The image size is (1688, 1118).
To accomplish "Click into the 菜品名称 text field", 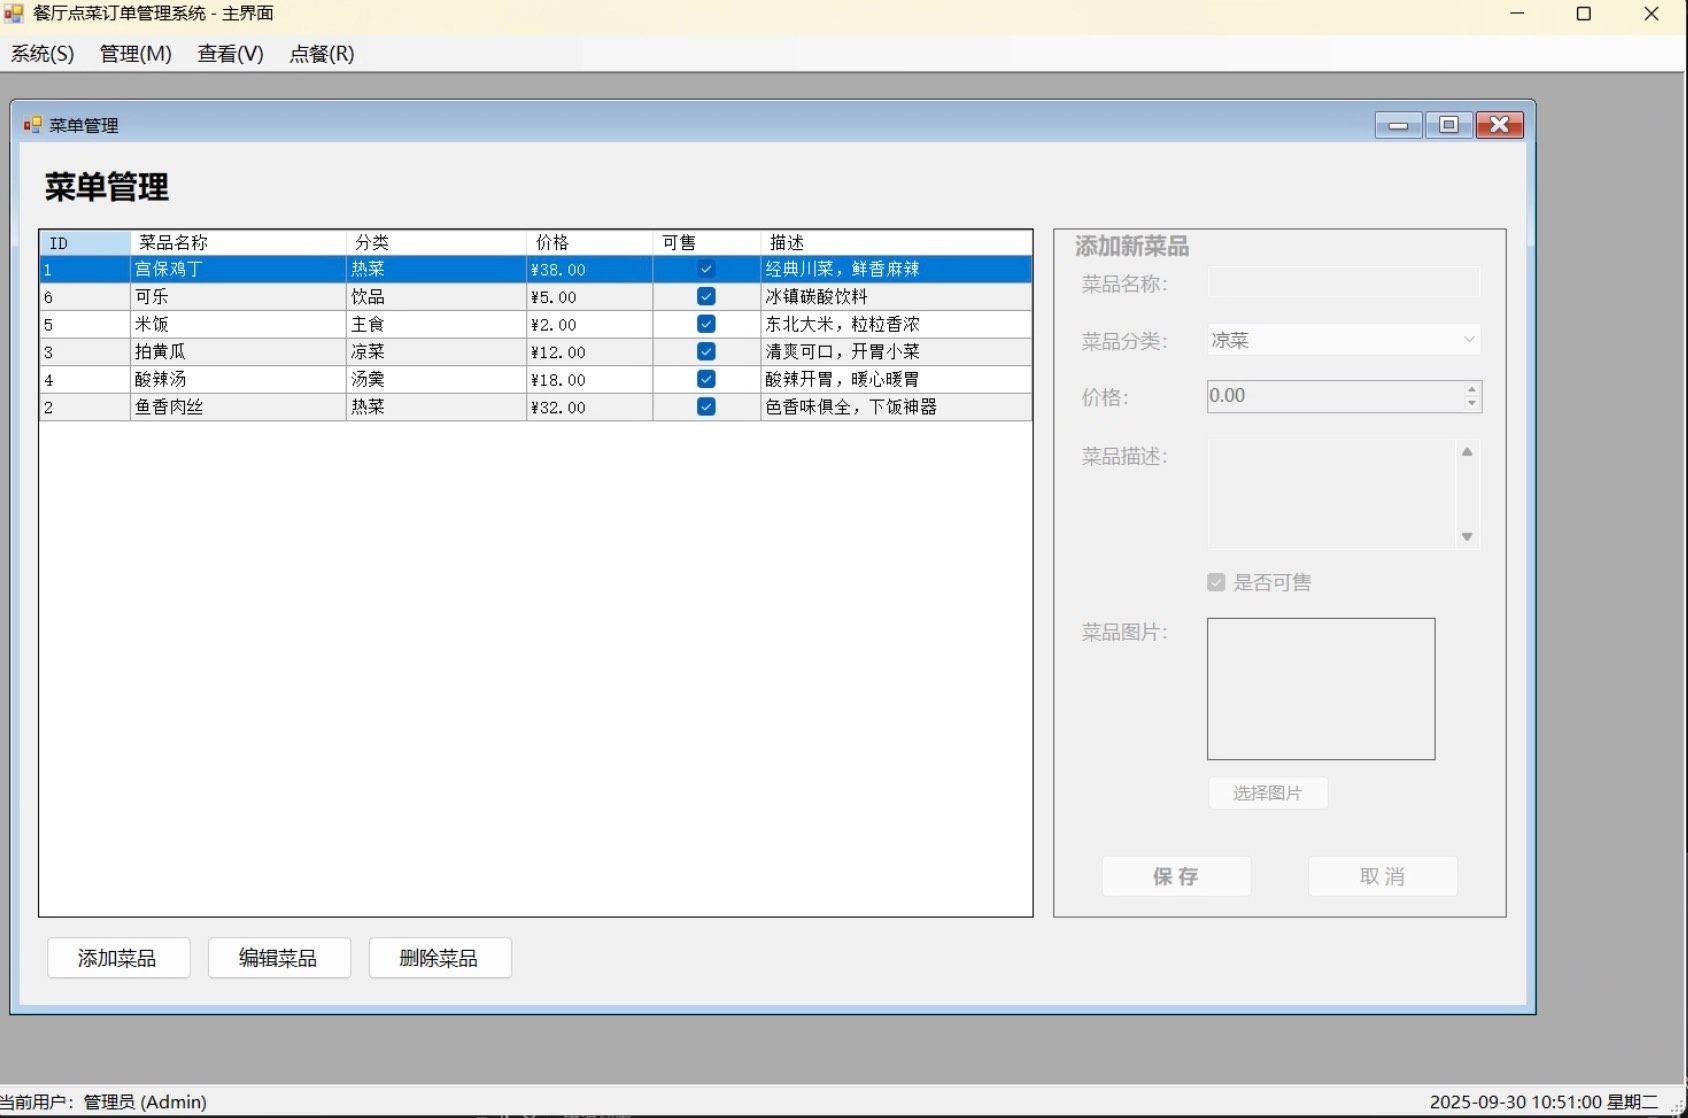I will pyautogui.click(x=1343, y=283).
